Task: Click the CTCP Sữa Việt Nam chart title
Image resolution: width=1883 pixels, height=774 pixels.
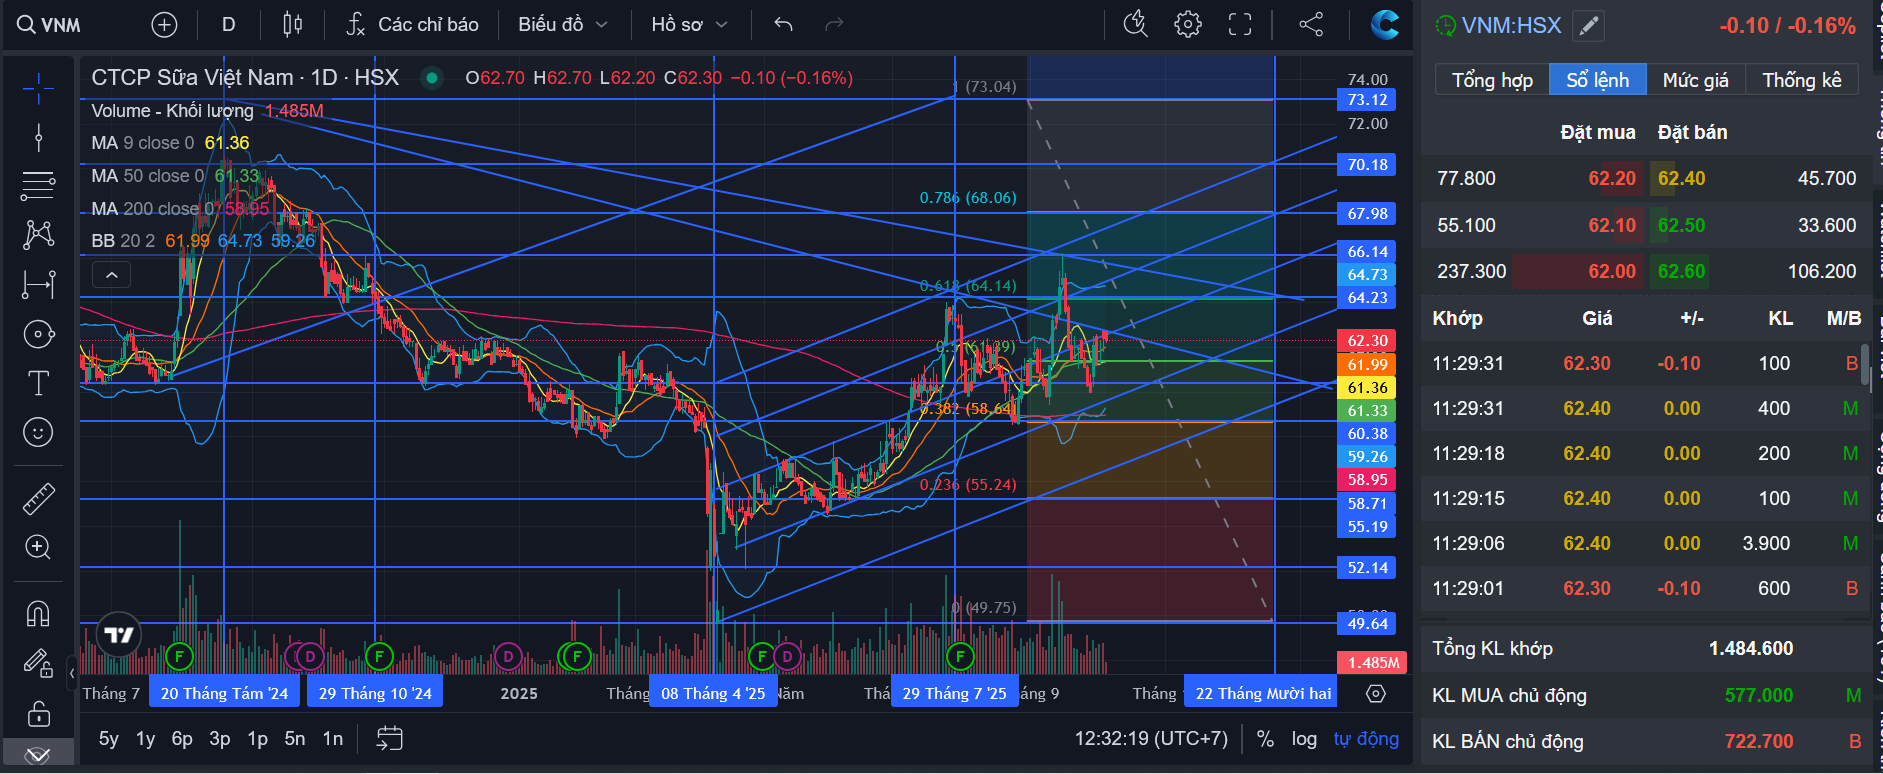Action: click(245, 78)
